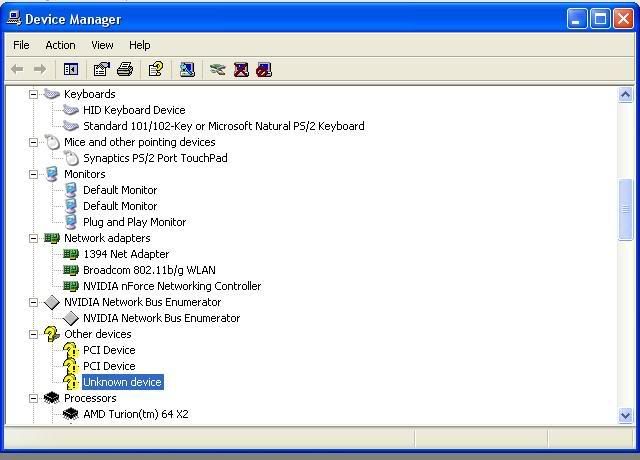Screen dimensions: 640x460
Task: Click the Plug and Play Monitor icon
Action: coord(71,222)
